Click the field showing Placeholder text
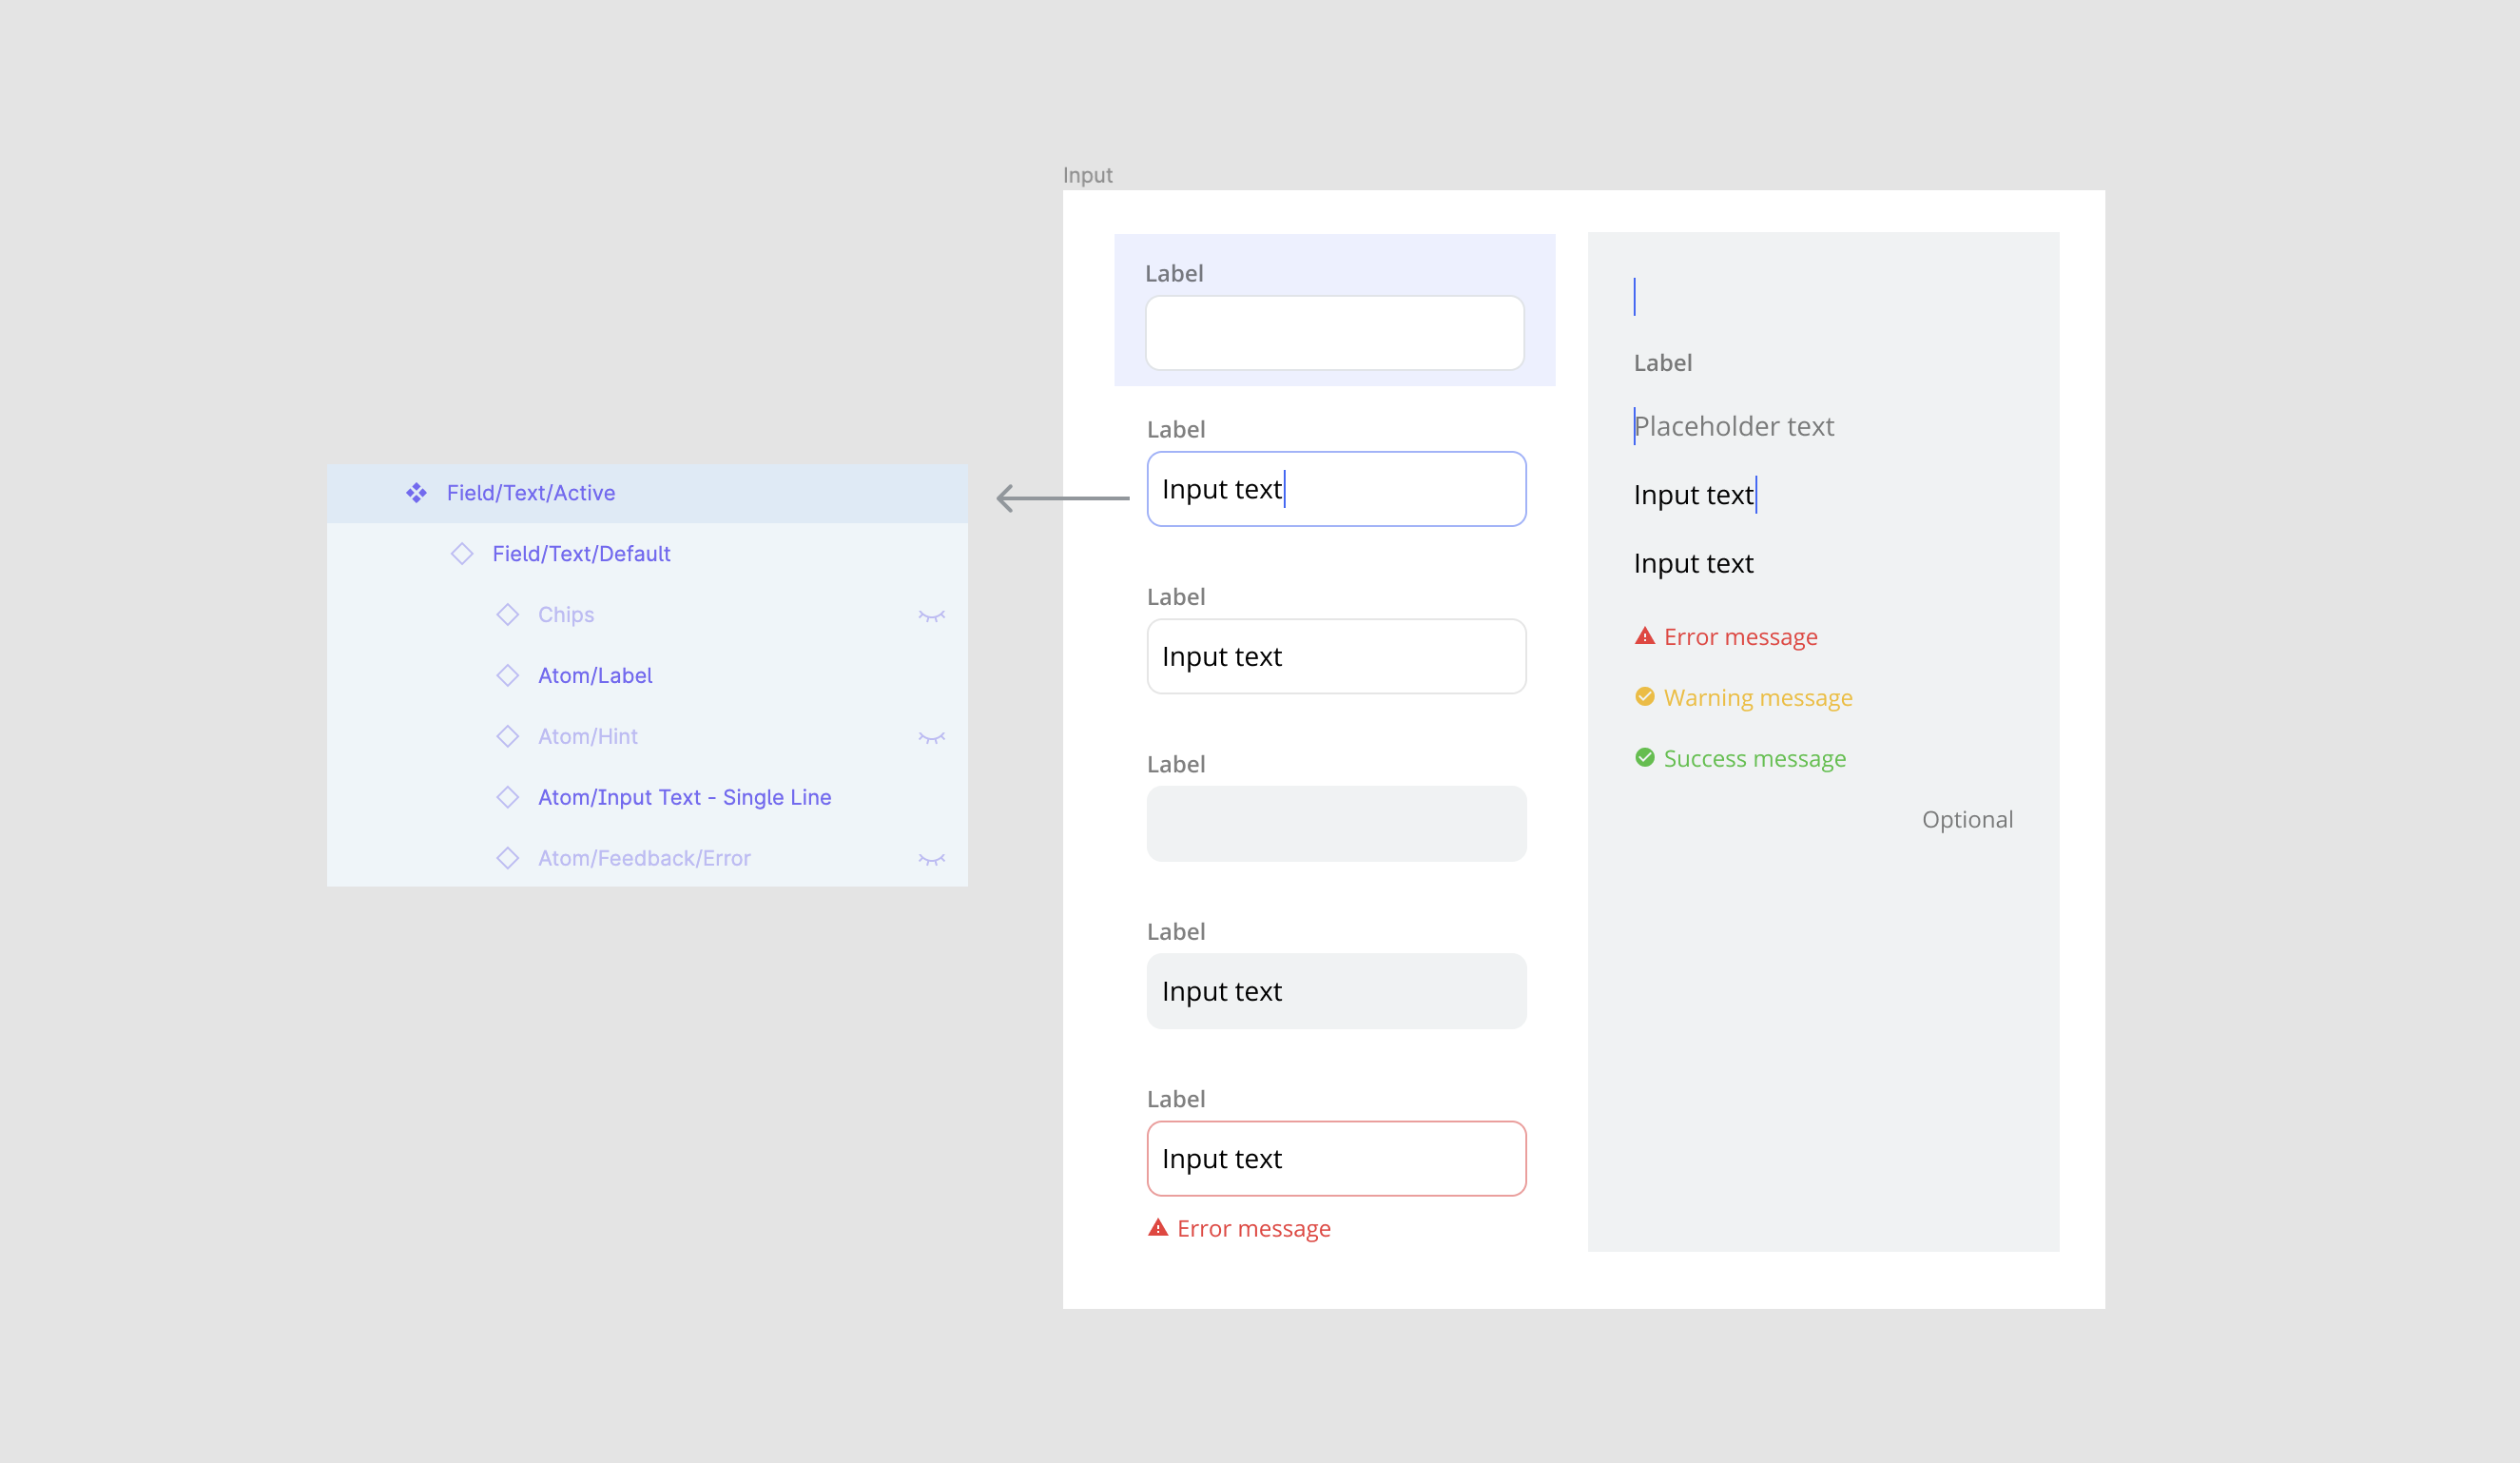The width and height of the screenshot is (2520, 1463). coord(1733,425)
